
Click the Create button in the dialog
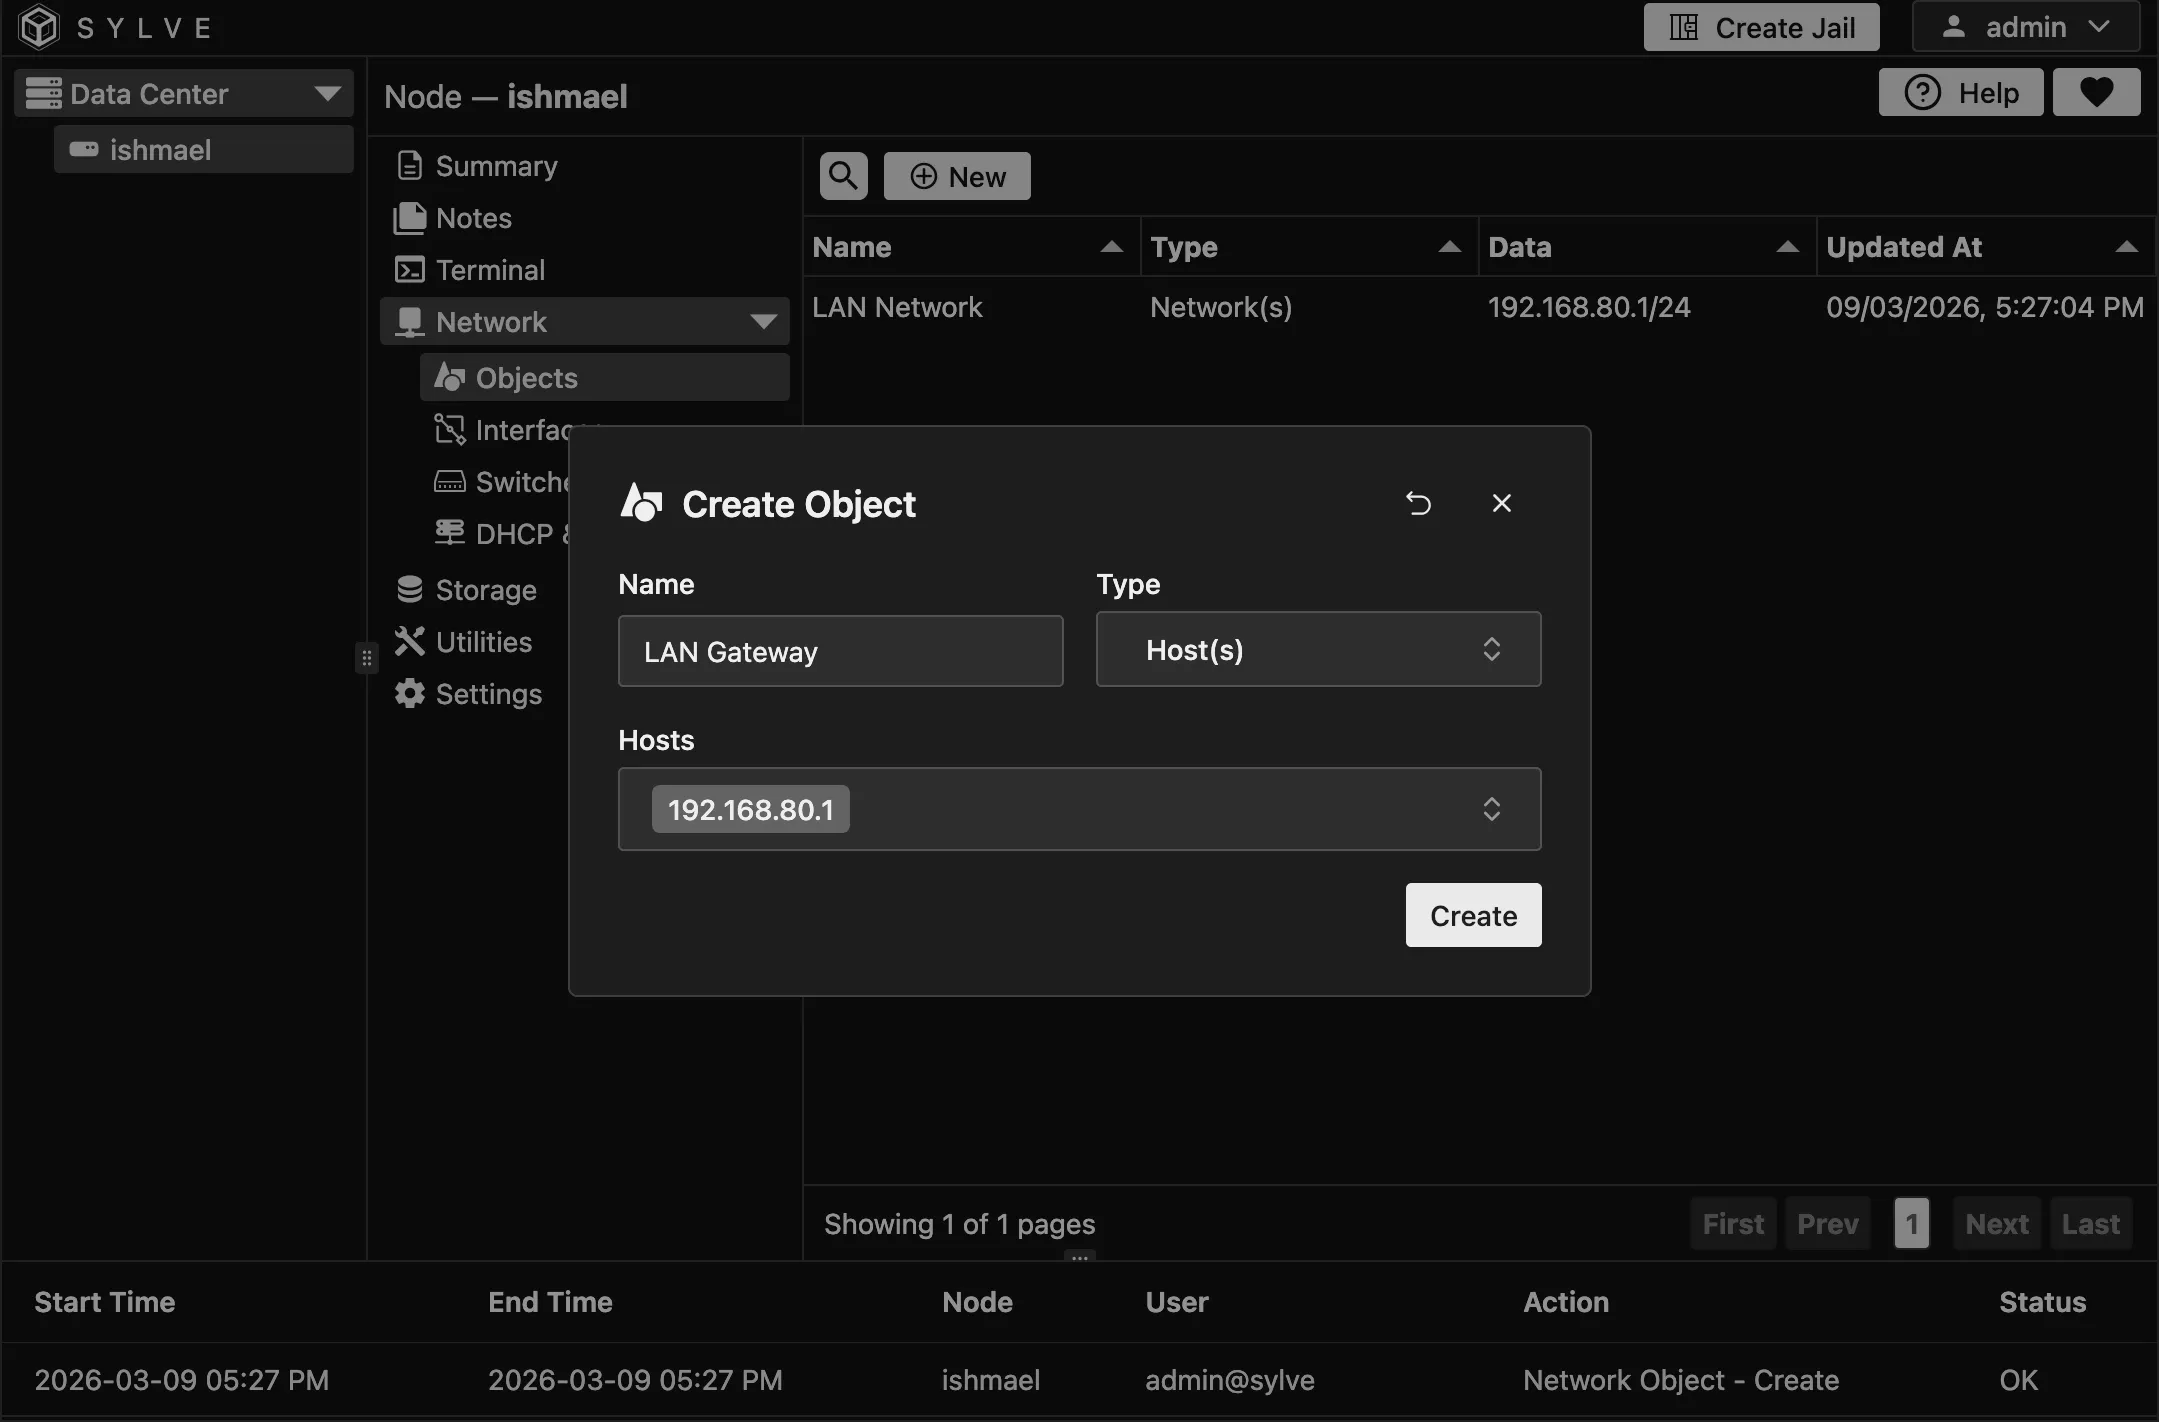pyautogui.click(x=1472, y=915)
